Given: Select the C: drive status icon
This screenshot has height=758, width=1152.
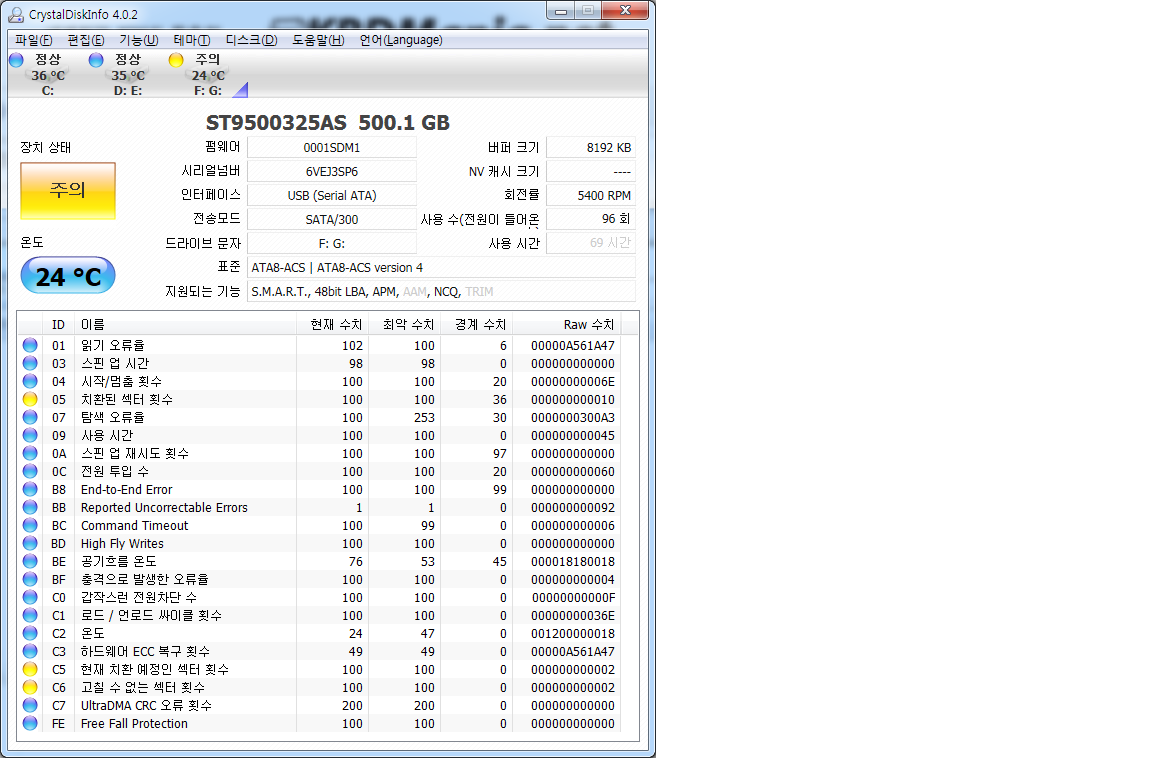Looking at the screenshot, I should click(16, 60).
